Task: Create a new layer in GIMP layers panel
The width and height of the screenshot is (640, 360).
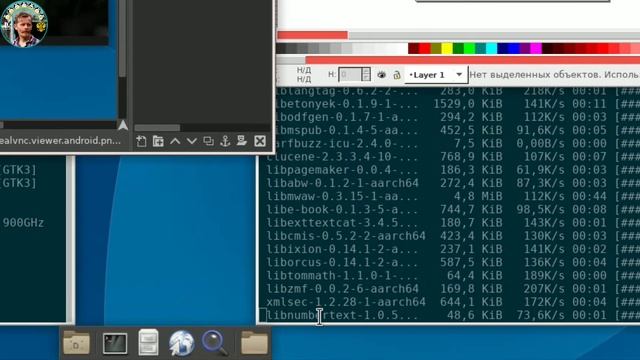Action: tap(141, 141)
